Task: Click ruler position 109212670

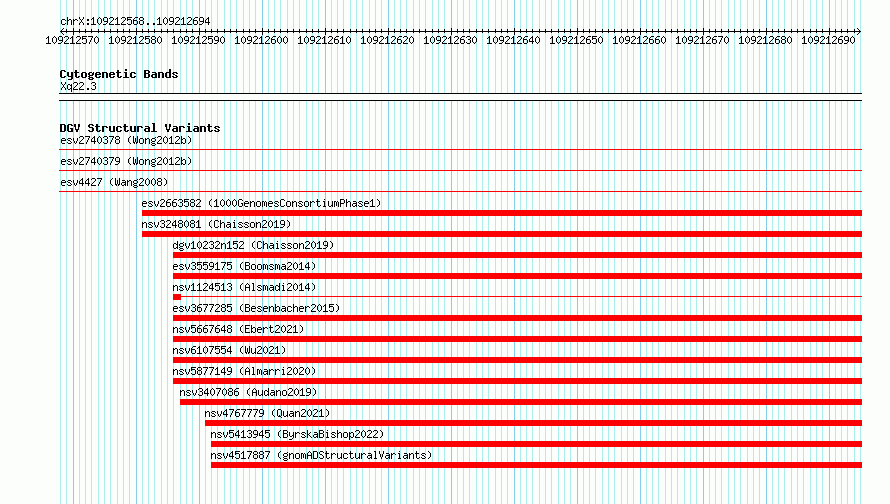Action: click(702, 40)
